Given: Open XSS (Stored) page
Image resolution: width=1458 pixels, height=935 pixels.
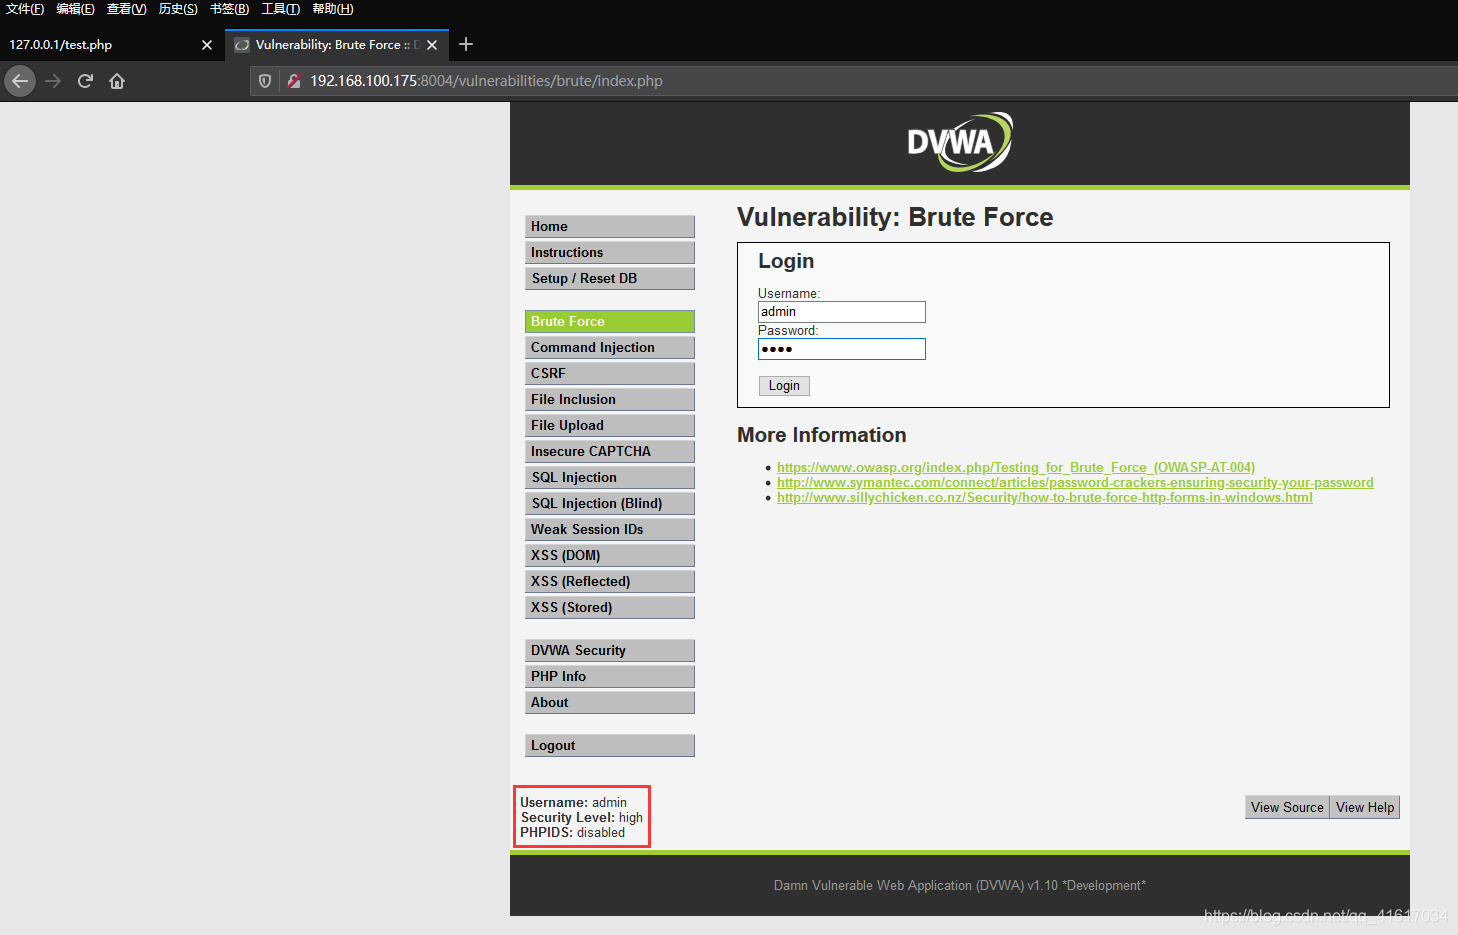Looking at the screenshot, I should (x=610, y=607).
